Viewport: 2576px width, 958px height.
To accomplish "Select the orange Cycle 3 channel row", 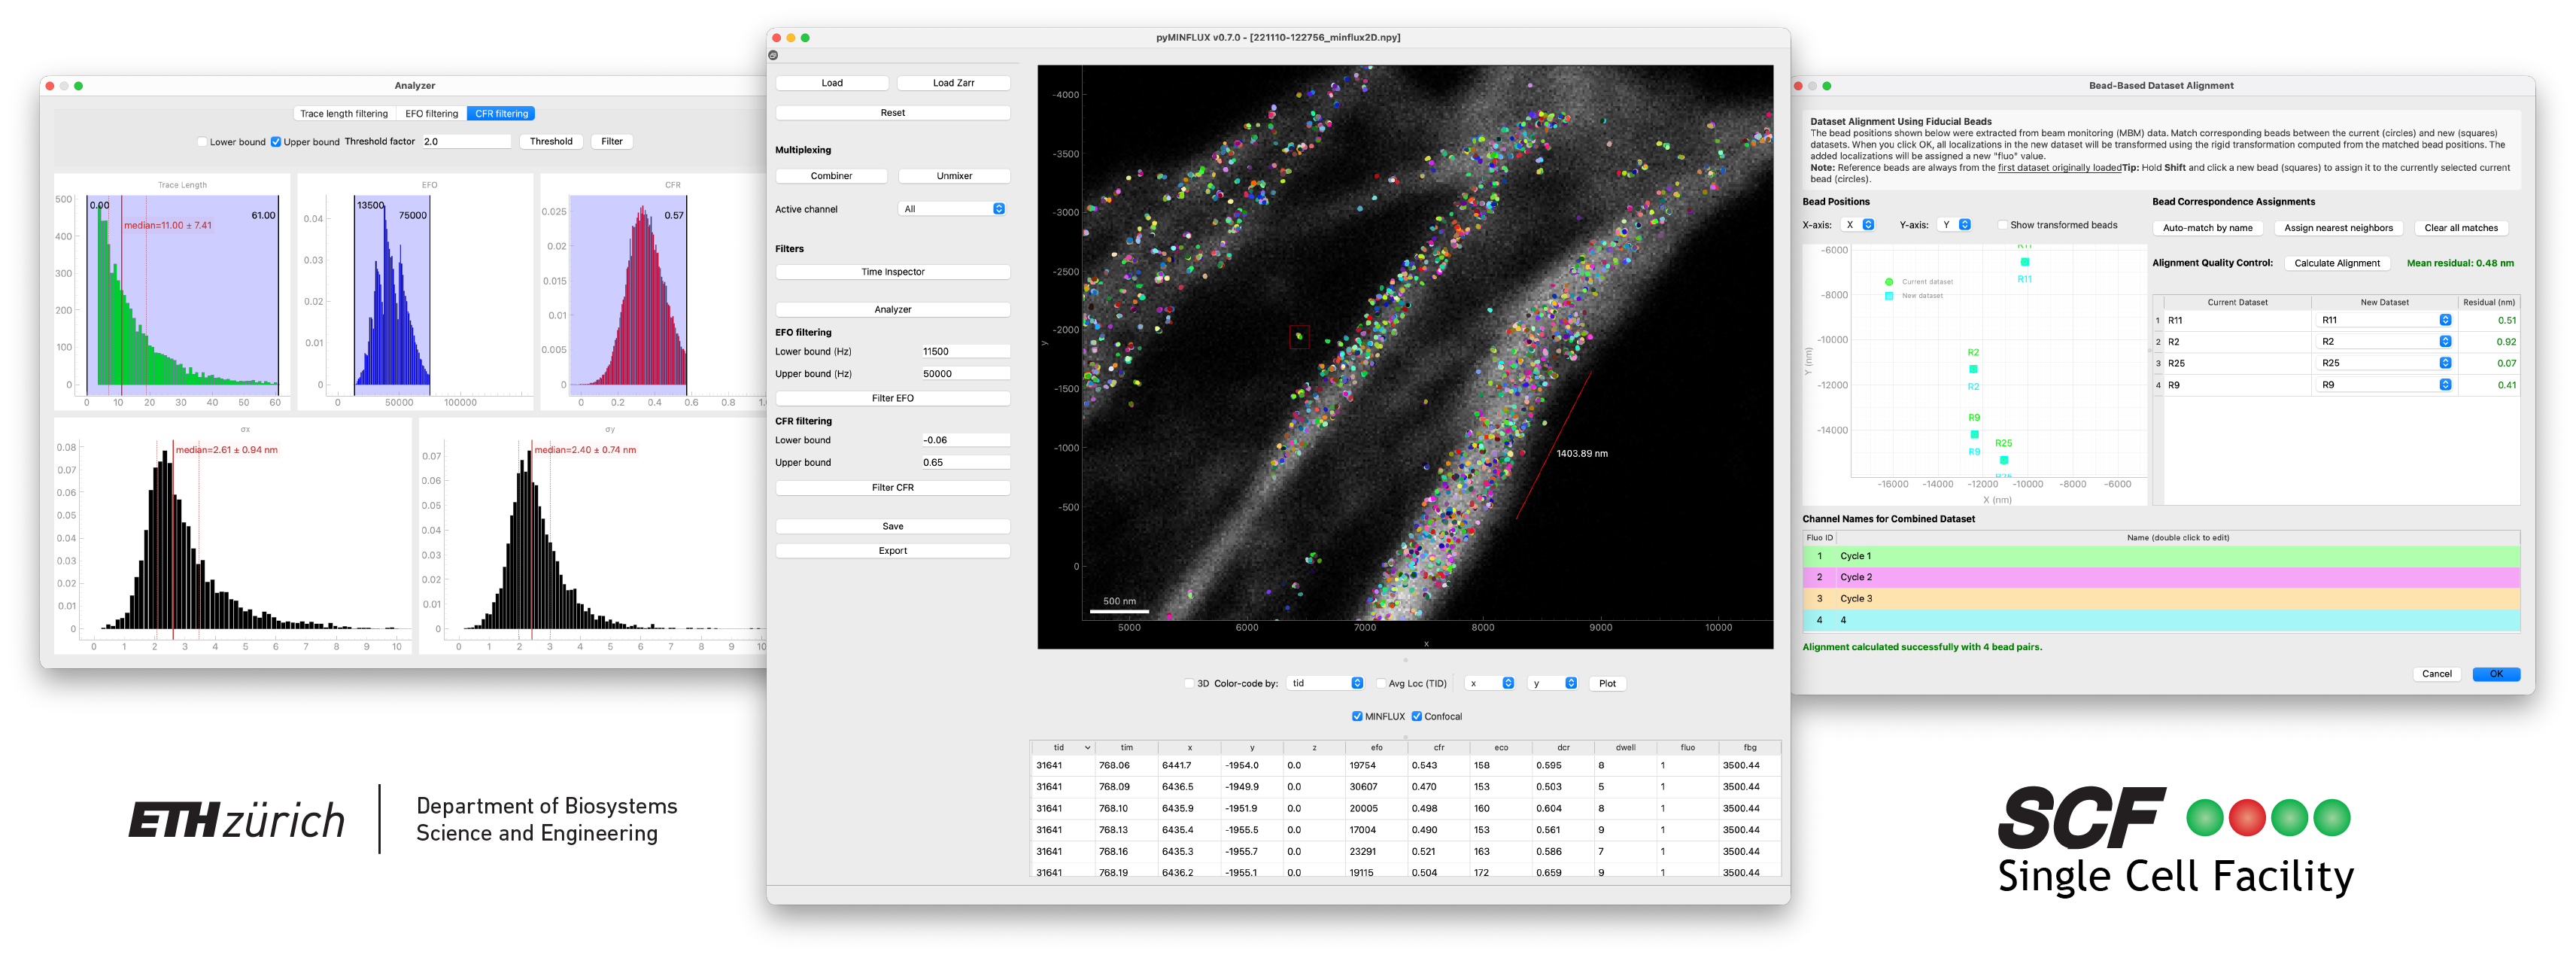I will click(2161, 599).
